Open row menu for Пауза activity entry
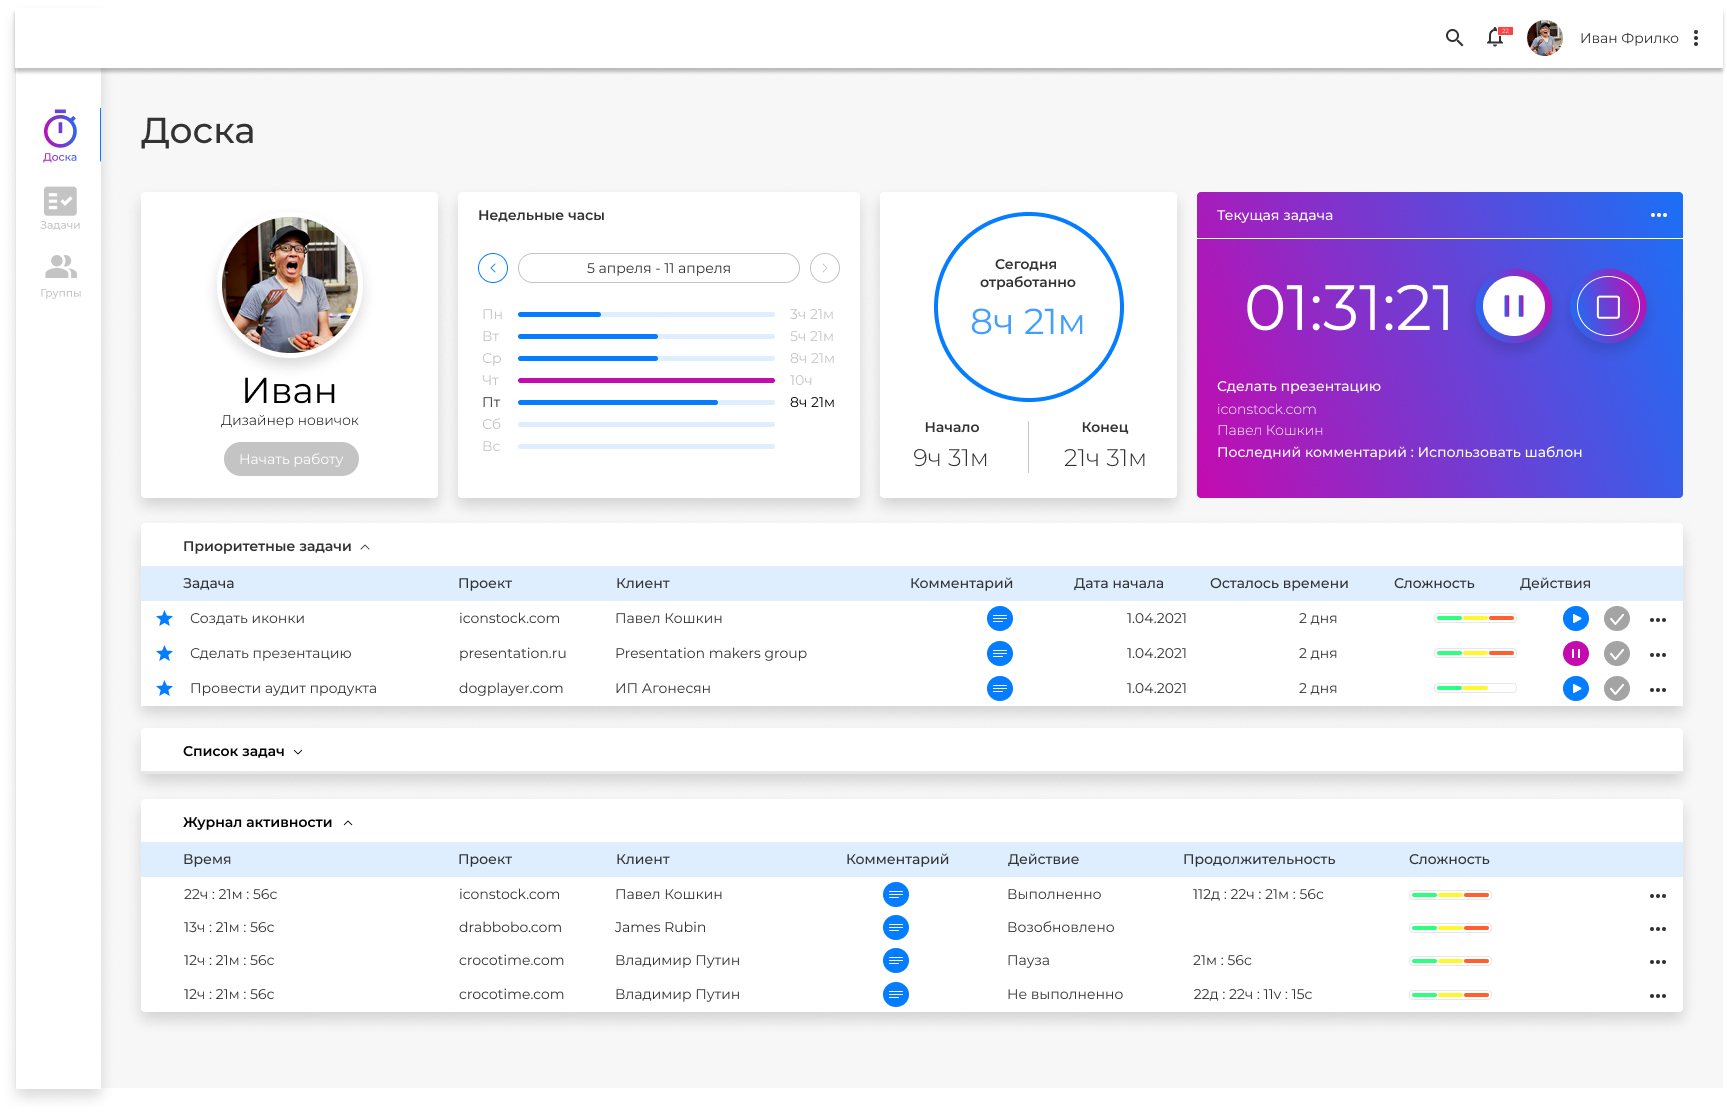Viewport: 1727px width, 1113px height. tap(1657, 962)
